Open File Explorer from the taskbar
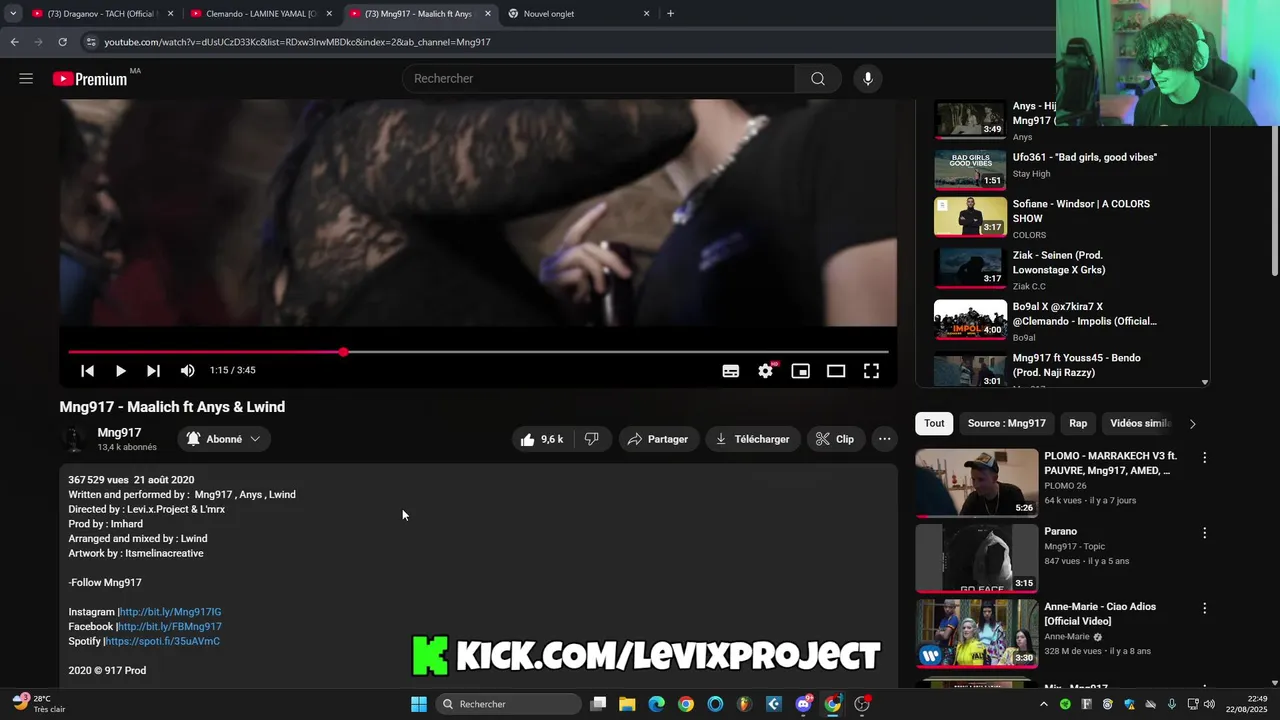The width and height of the screenshot is (1280, 720). tap(627, 704)
